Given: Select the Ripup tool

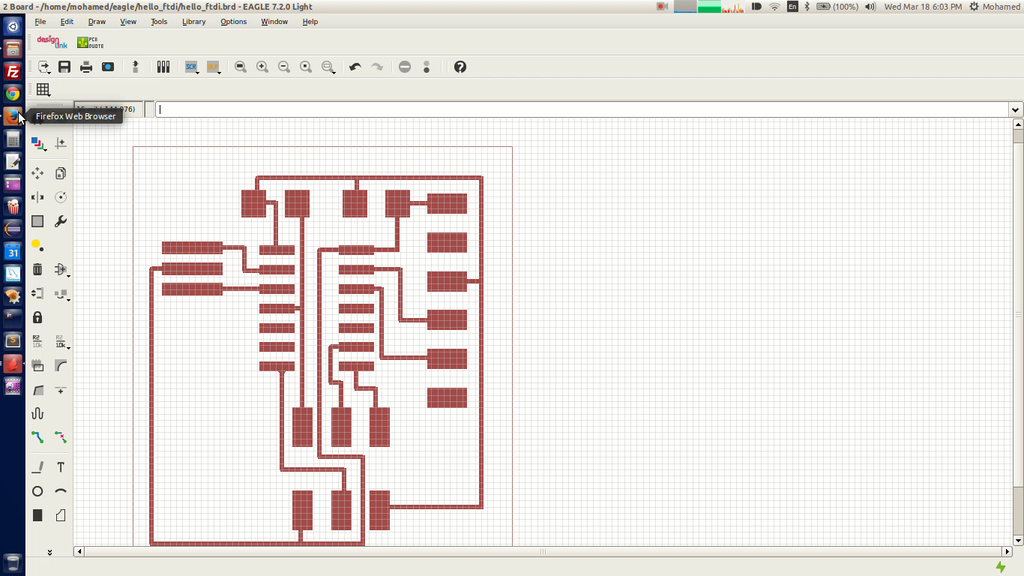Looking at the screenshot, I should (x=61, y=438).
